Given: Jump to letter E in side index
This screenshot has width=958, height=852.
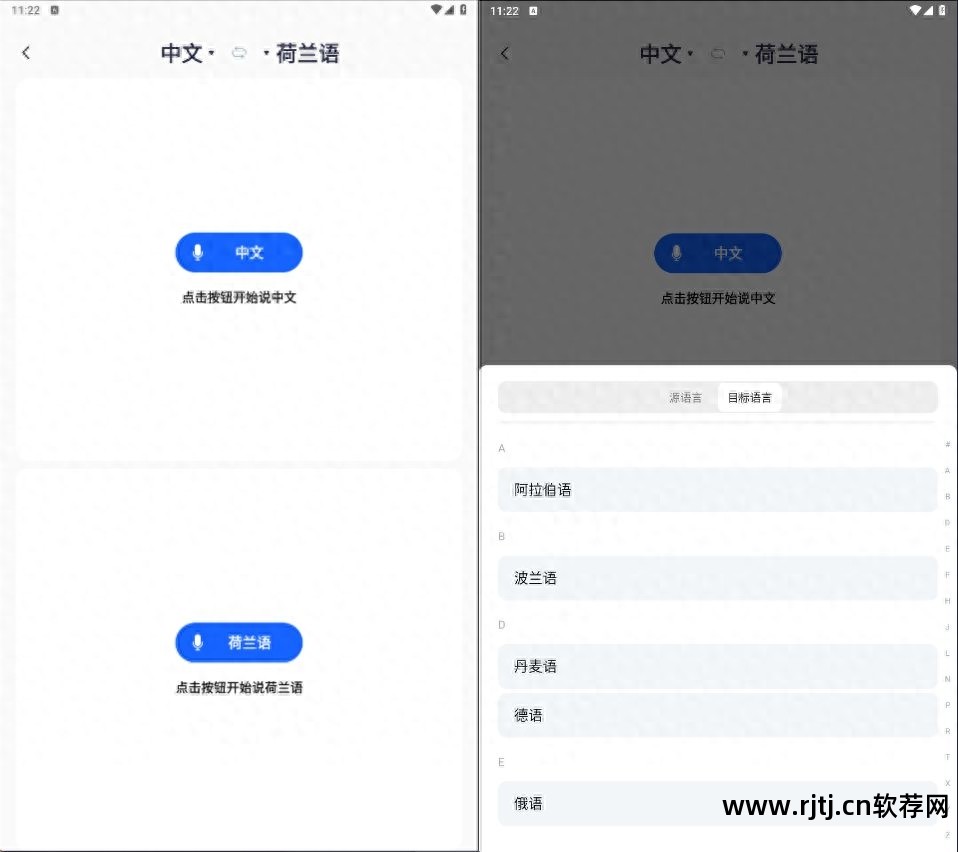Looking at the screenshot, I should click(948, 548).
